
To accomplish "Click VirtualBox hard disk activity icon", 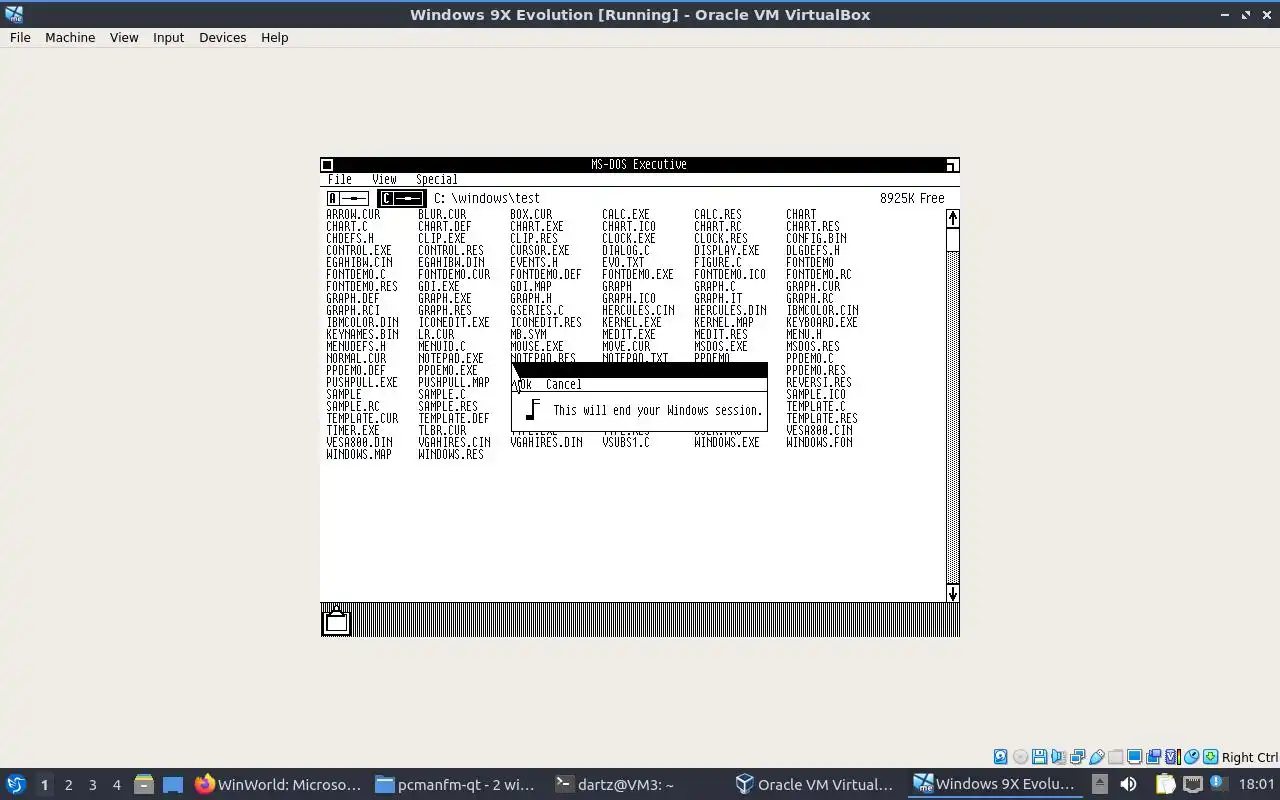I will coord(1001,757).
